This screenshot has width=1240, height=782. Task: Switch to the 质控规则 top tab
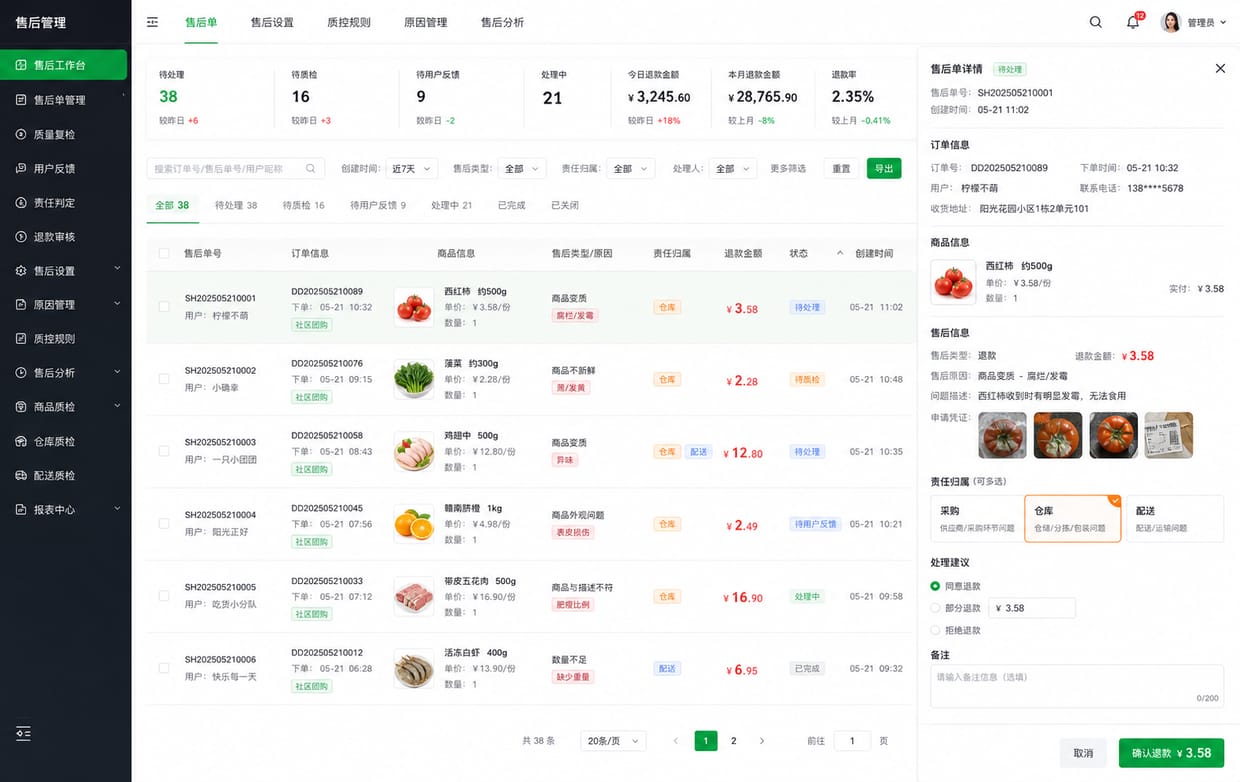(x=348, y=22)
